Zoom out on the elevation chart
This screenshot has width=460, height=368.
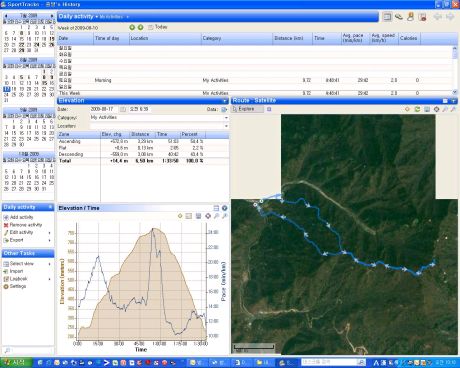tap(225, 216)
